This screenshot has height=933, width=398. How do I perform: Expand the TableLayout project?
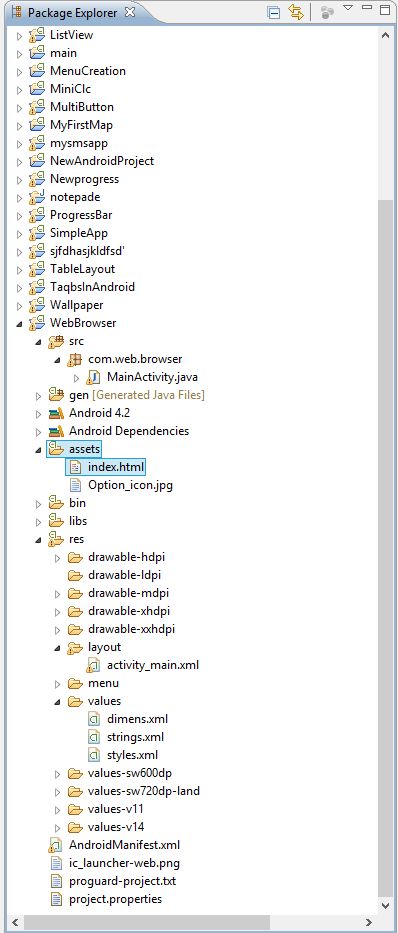coord(20,270)
